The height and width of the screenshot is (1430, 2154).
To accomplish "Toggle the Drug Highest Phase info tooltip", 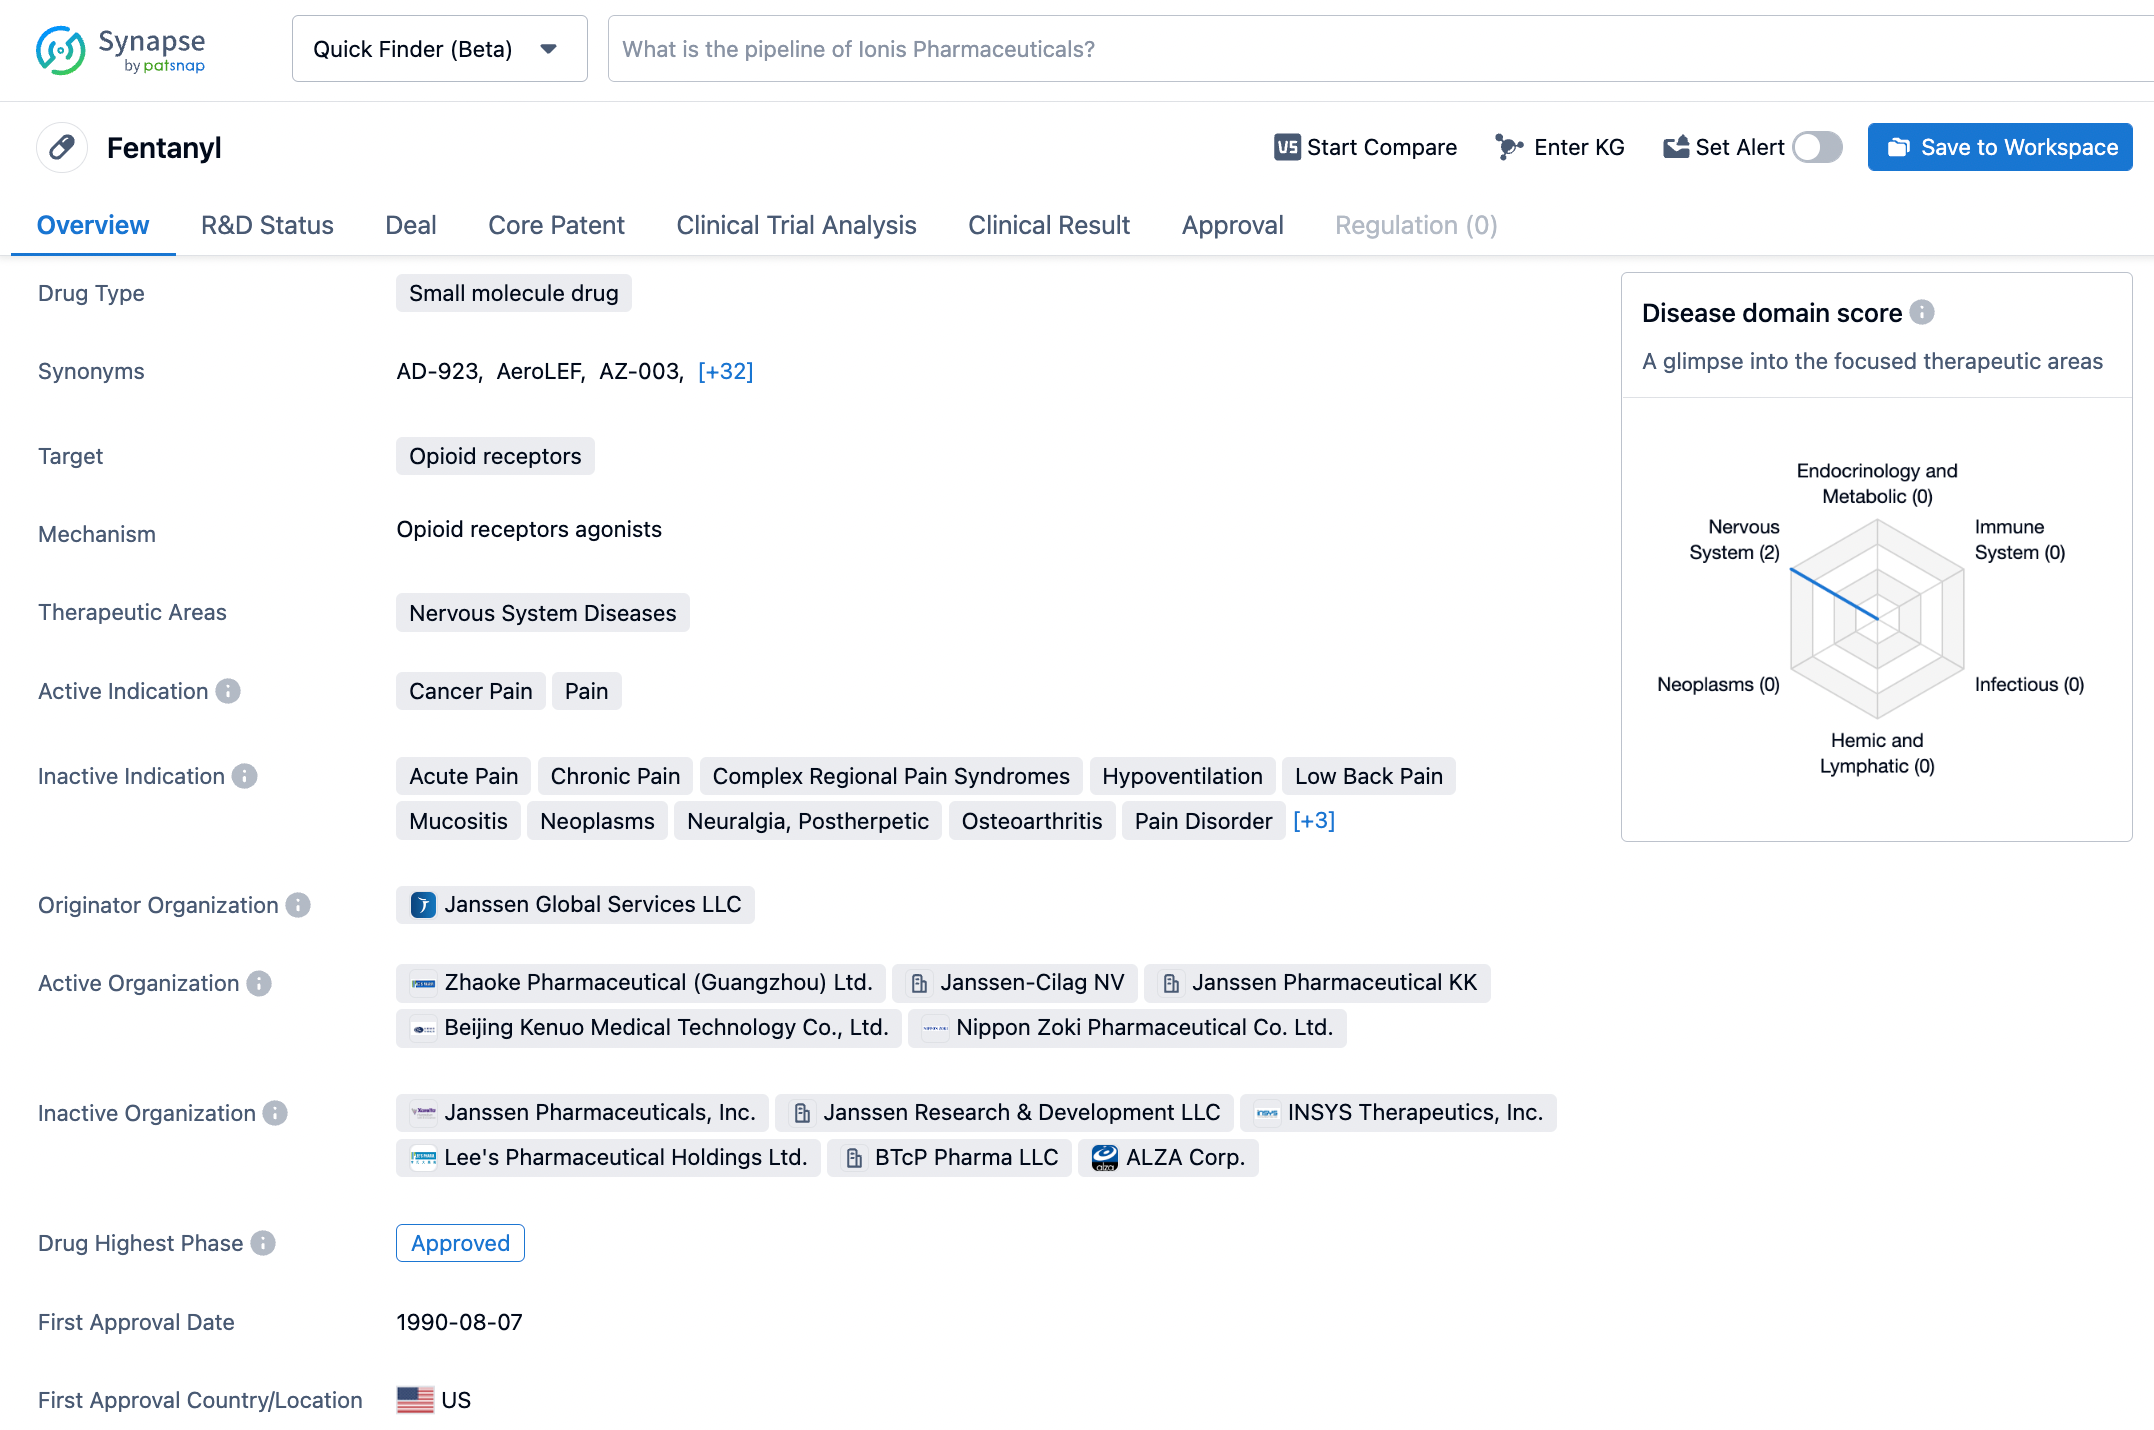I will click(266, 1243).
